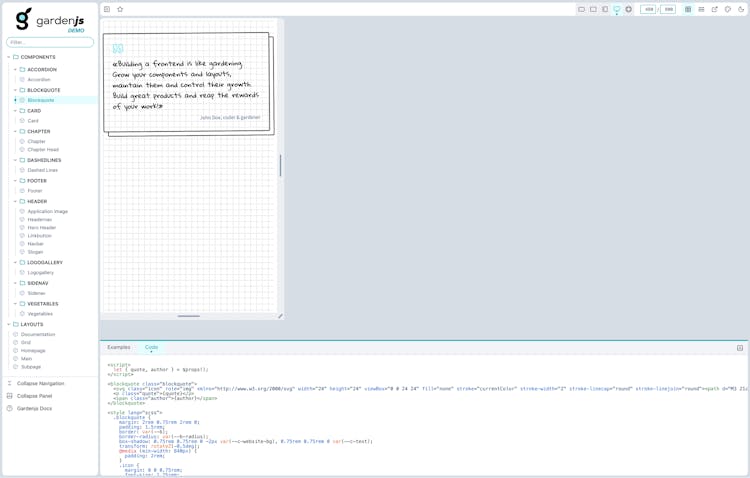Select the highlighted desktop viewport icon
Viewport: 750px width, 478px height.
point(617,10)
